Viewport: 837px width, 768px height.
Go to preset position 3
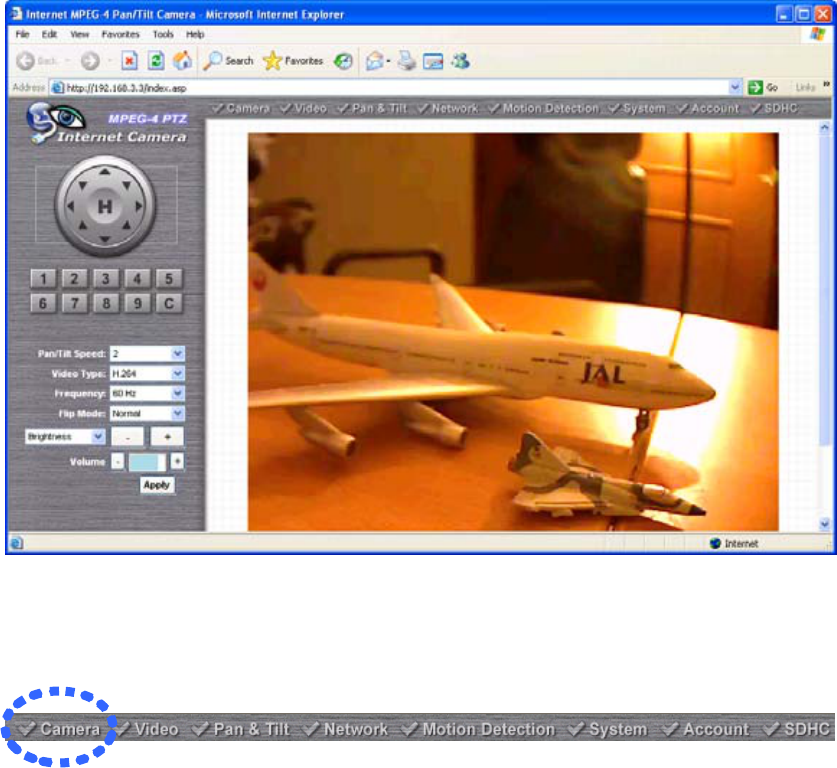pyautogui.click(x=106, y=278)
